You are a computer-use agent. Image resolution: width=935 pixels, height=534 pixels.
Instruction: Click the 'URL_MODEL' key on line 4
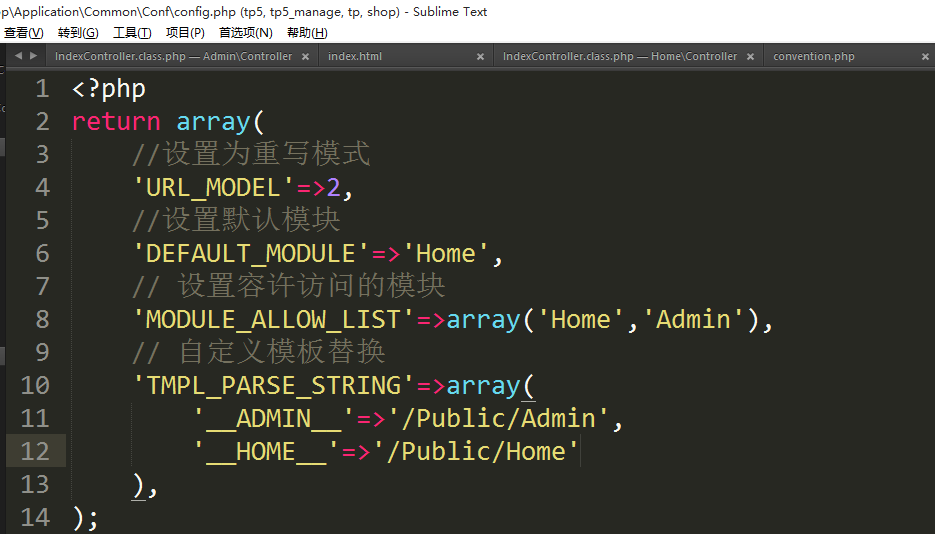pos(213,187)
